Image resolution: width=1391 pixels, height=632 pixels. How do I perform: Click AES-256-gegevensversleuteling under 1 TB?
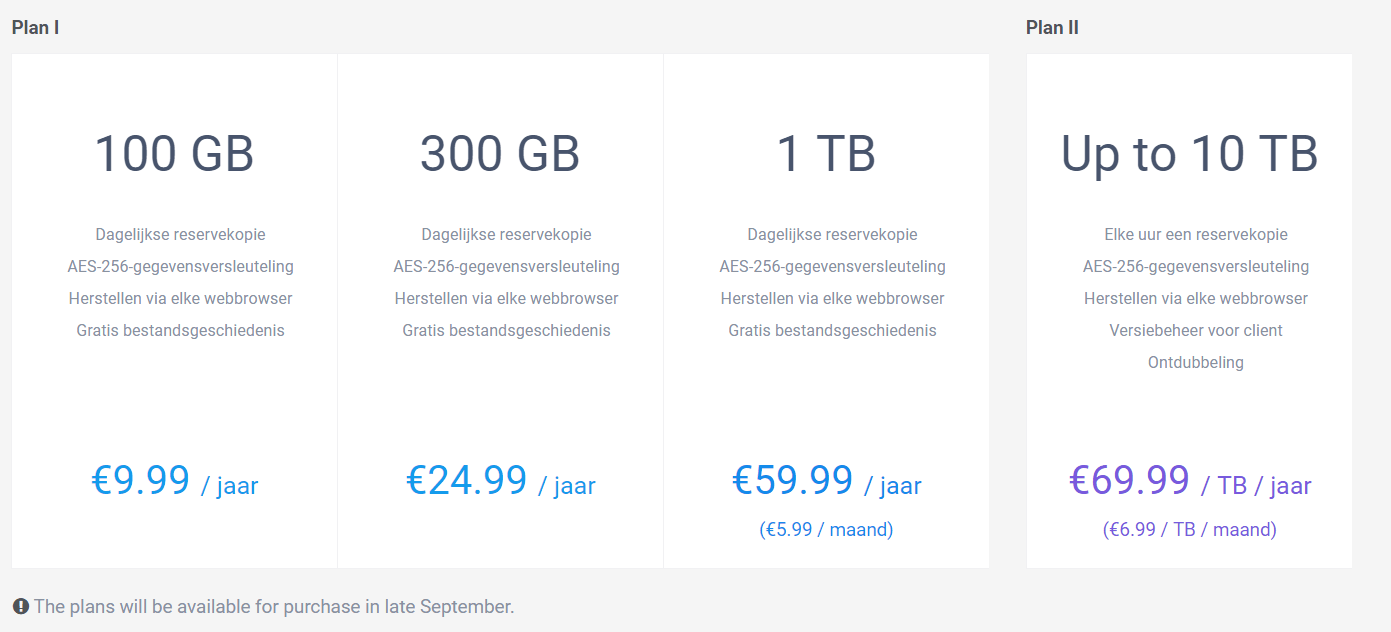click(832, 266)
